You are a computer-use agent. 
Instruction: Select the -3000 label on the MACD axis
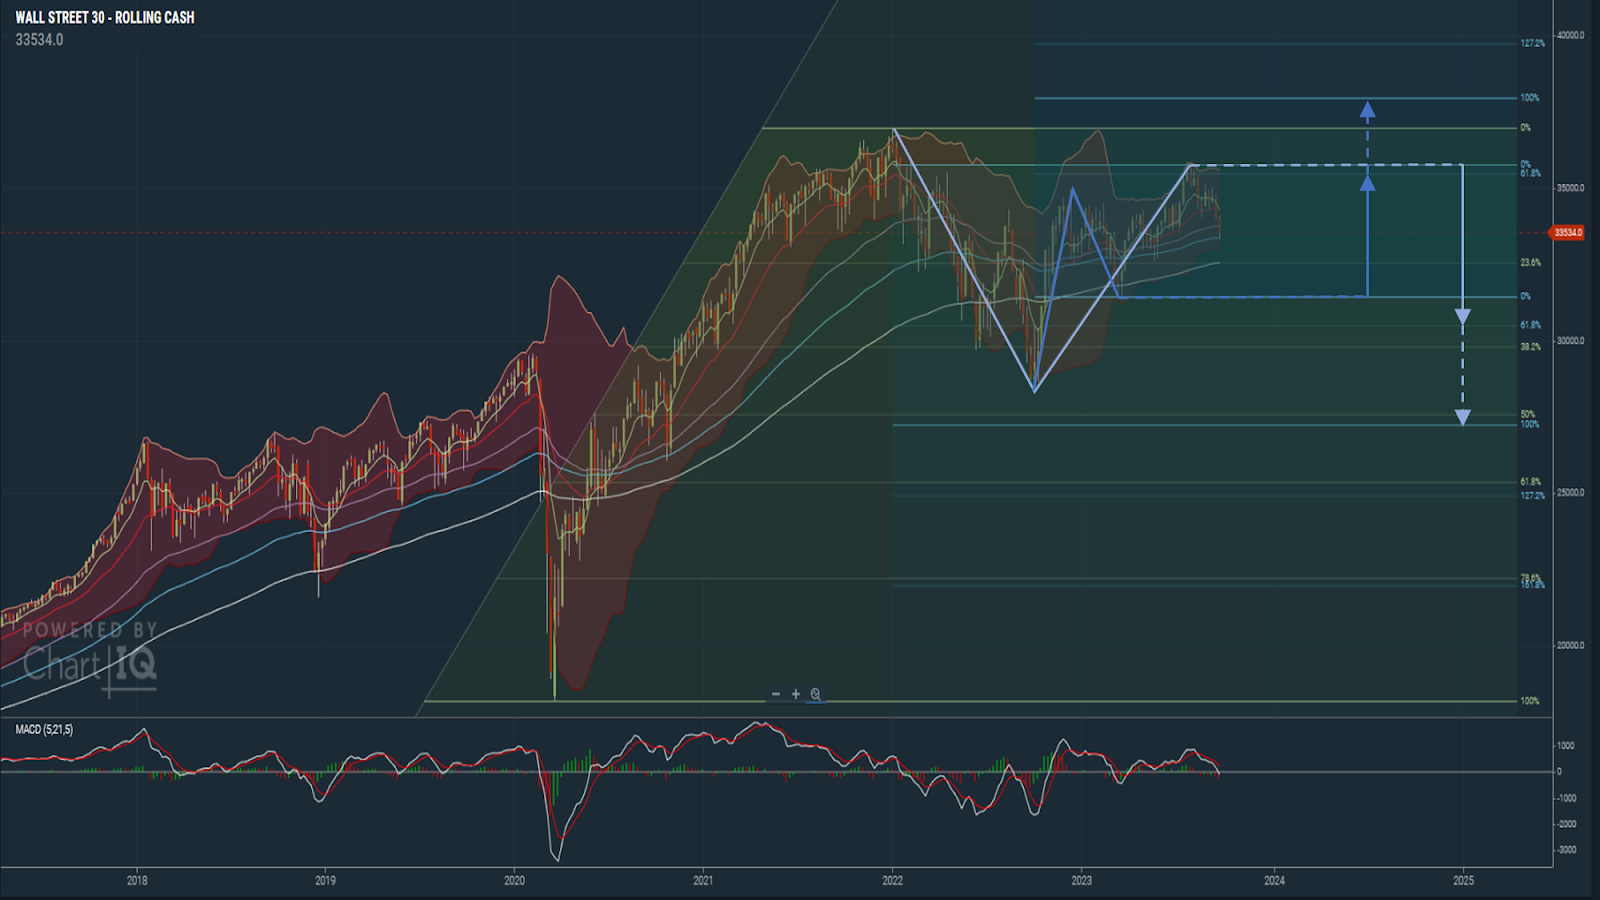pyautogui.click(x=1567, y=850)
